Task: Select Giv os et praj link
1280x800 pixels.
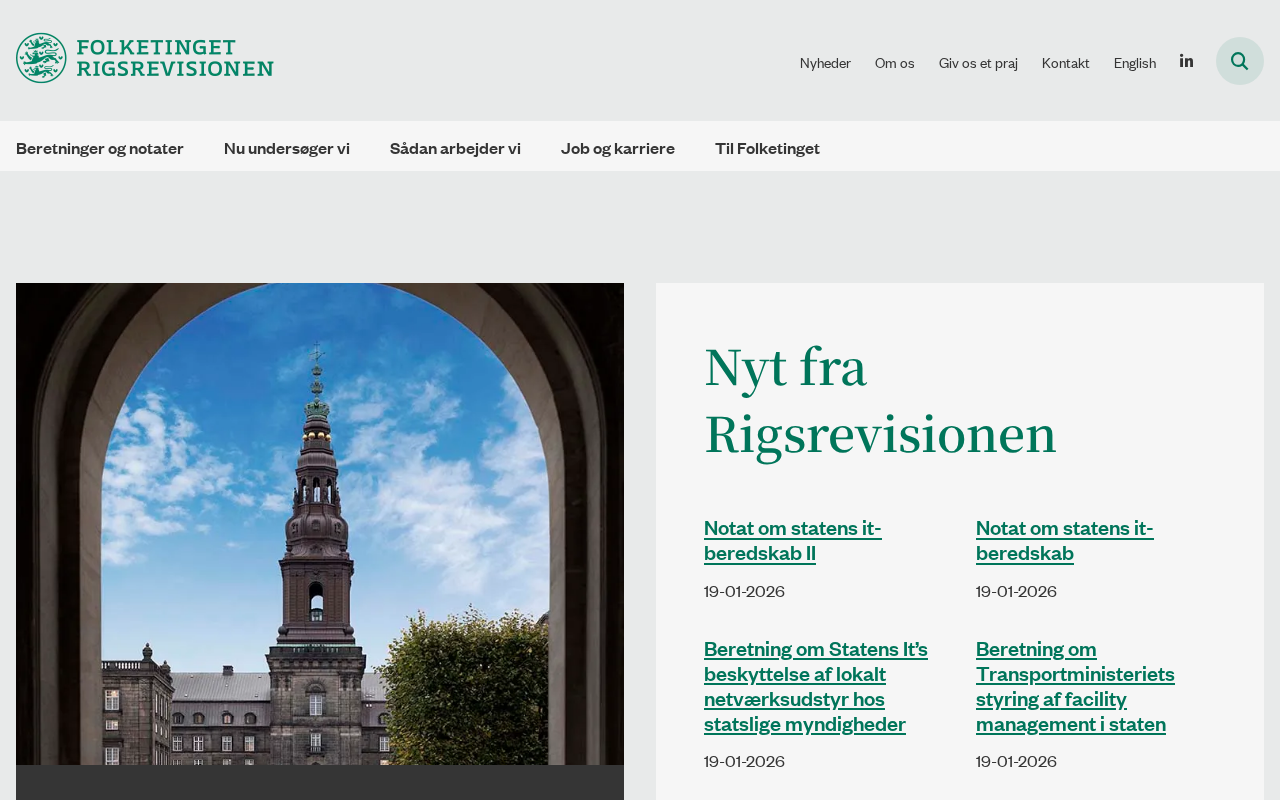Action: click(x=978, y=62)
